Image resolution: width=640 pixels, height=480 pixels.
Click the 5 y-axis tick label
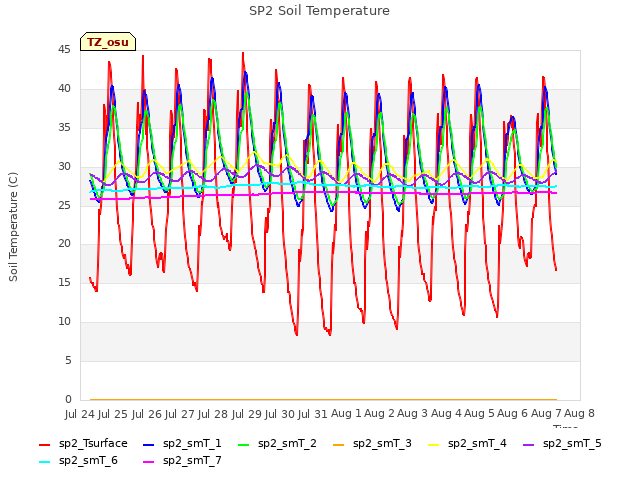(68, 360)
